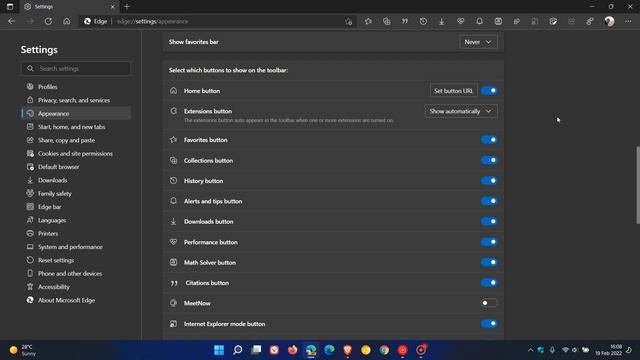Viewport: 640px width, 360px height.
Task: Click the user profile avatar
Action: [x=609, y=21]
